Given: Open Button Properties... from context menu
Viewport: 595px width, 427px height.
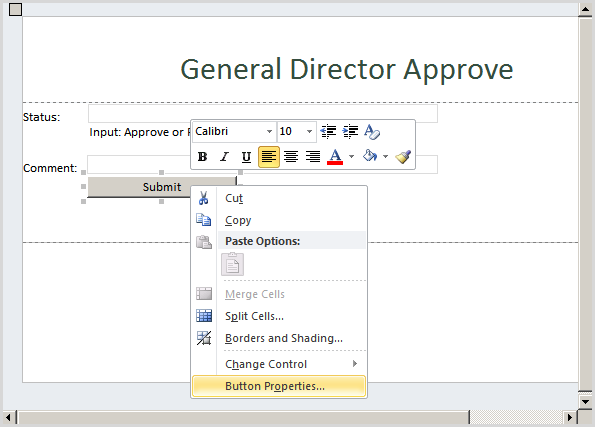Looking at the screenshot, I should coord(279,386).
